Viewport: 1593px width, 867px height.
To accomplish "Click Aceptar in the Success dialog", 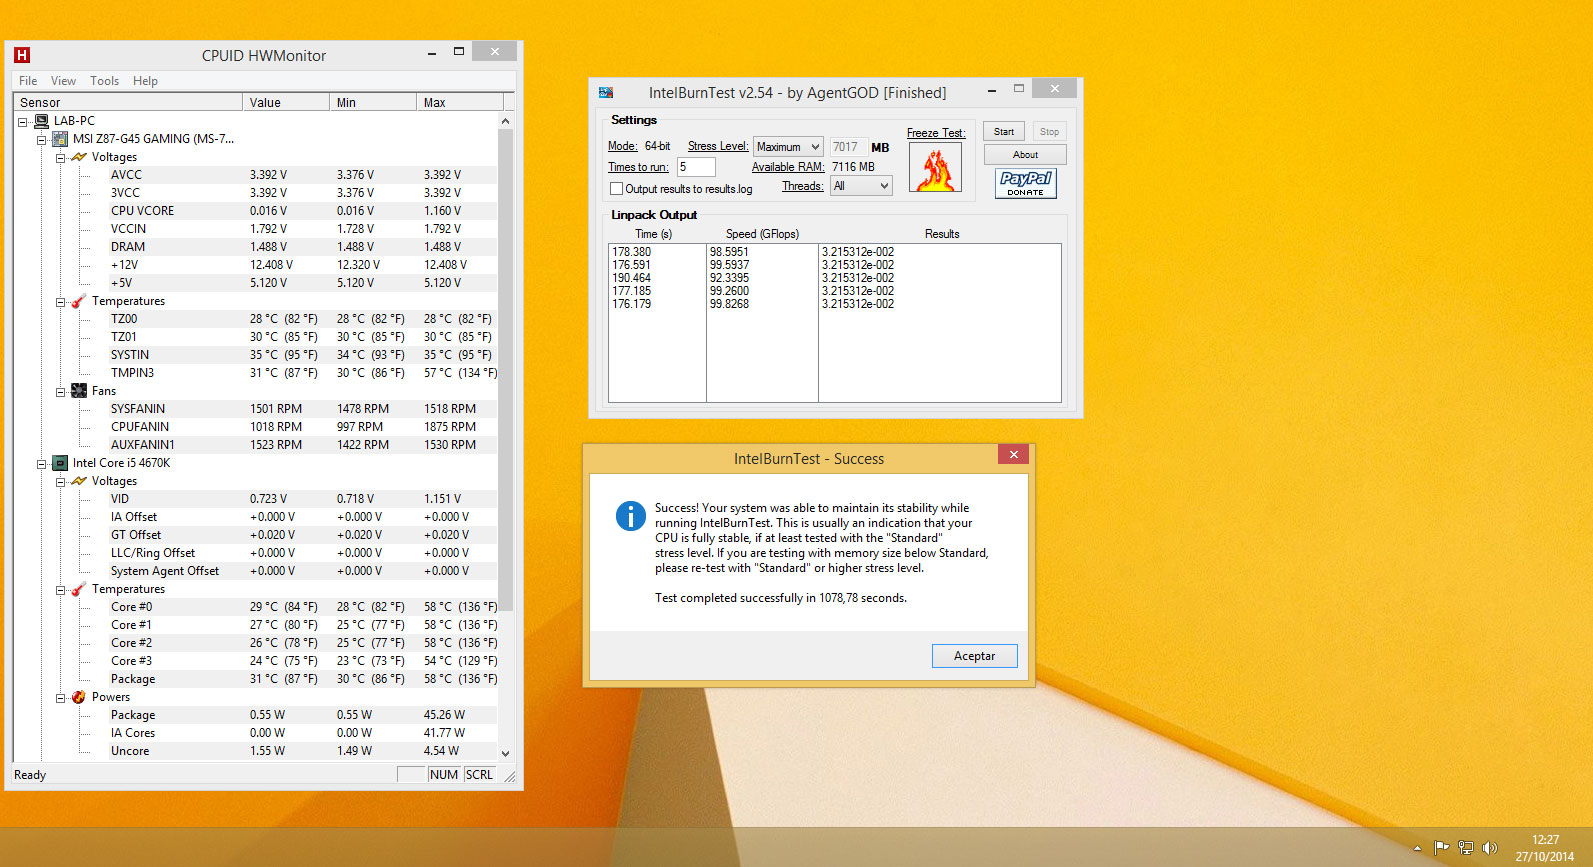I will coord(974,656).
